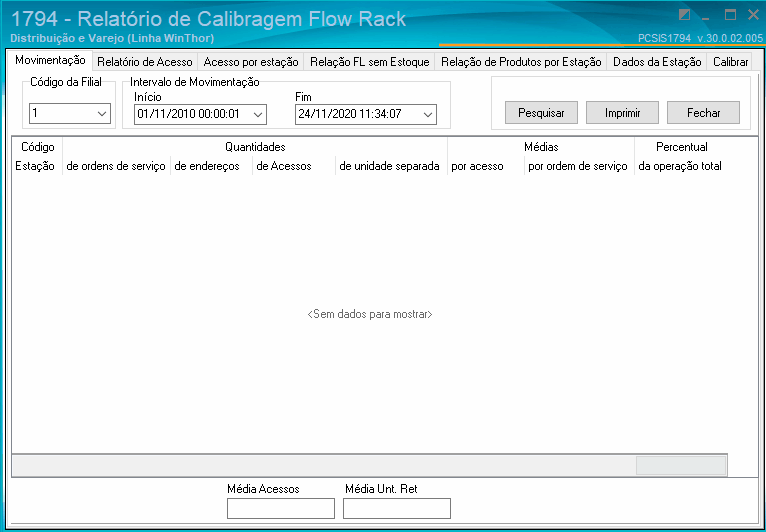Click the 'de ordens de serviço' column header
Viewport: 766px width, 532px height.
point(116,166)
